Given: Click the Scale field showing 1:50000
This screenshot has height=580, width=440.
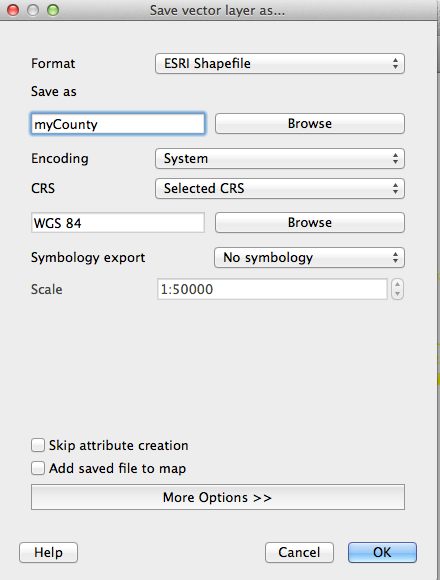Looking at the screenshot, I should [272, 289].
